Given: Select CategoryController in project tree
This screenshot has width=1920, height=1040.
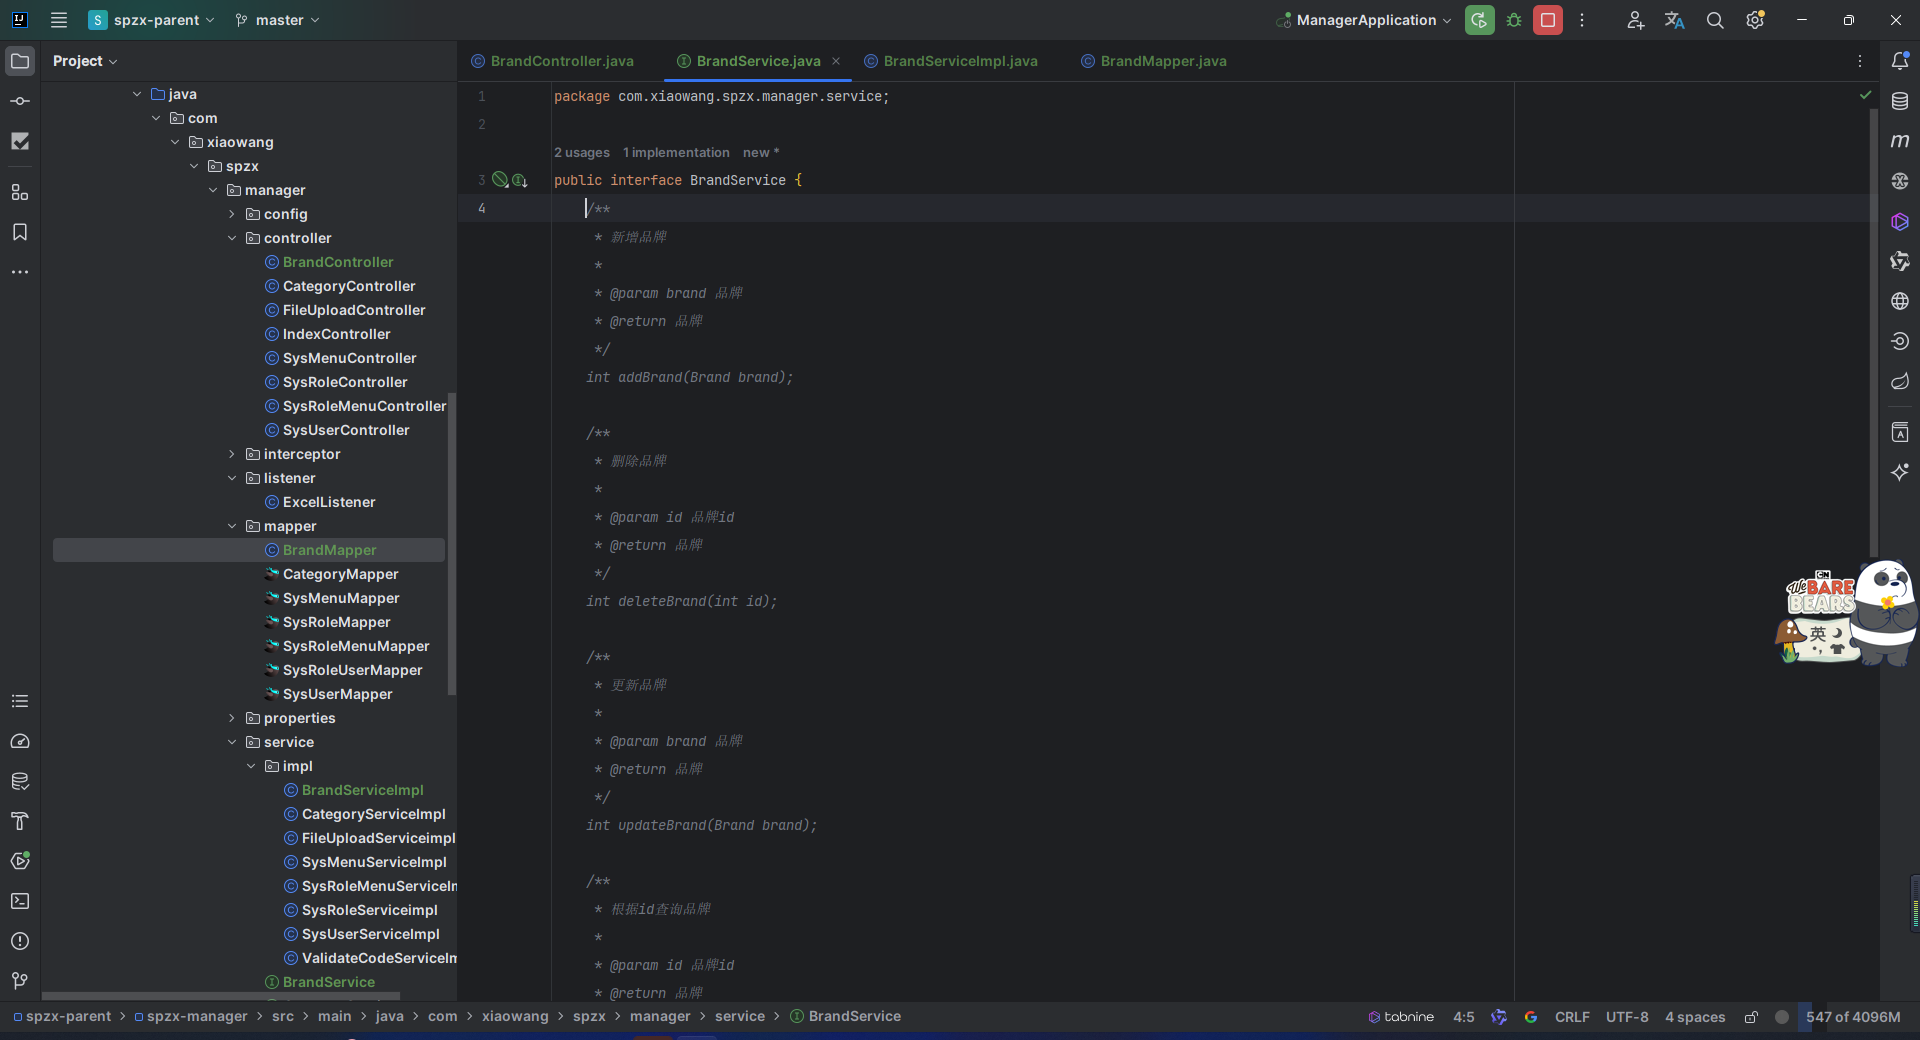Looking at the screenshot, I should (x=349, y=286).
